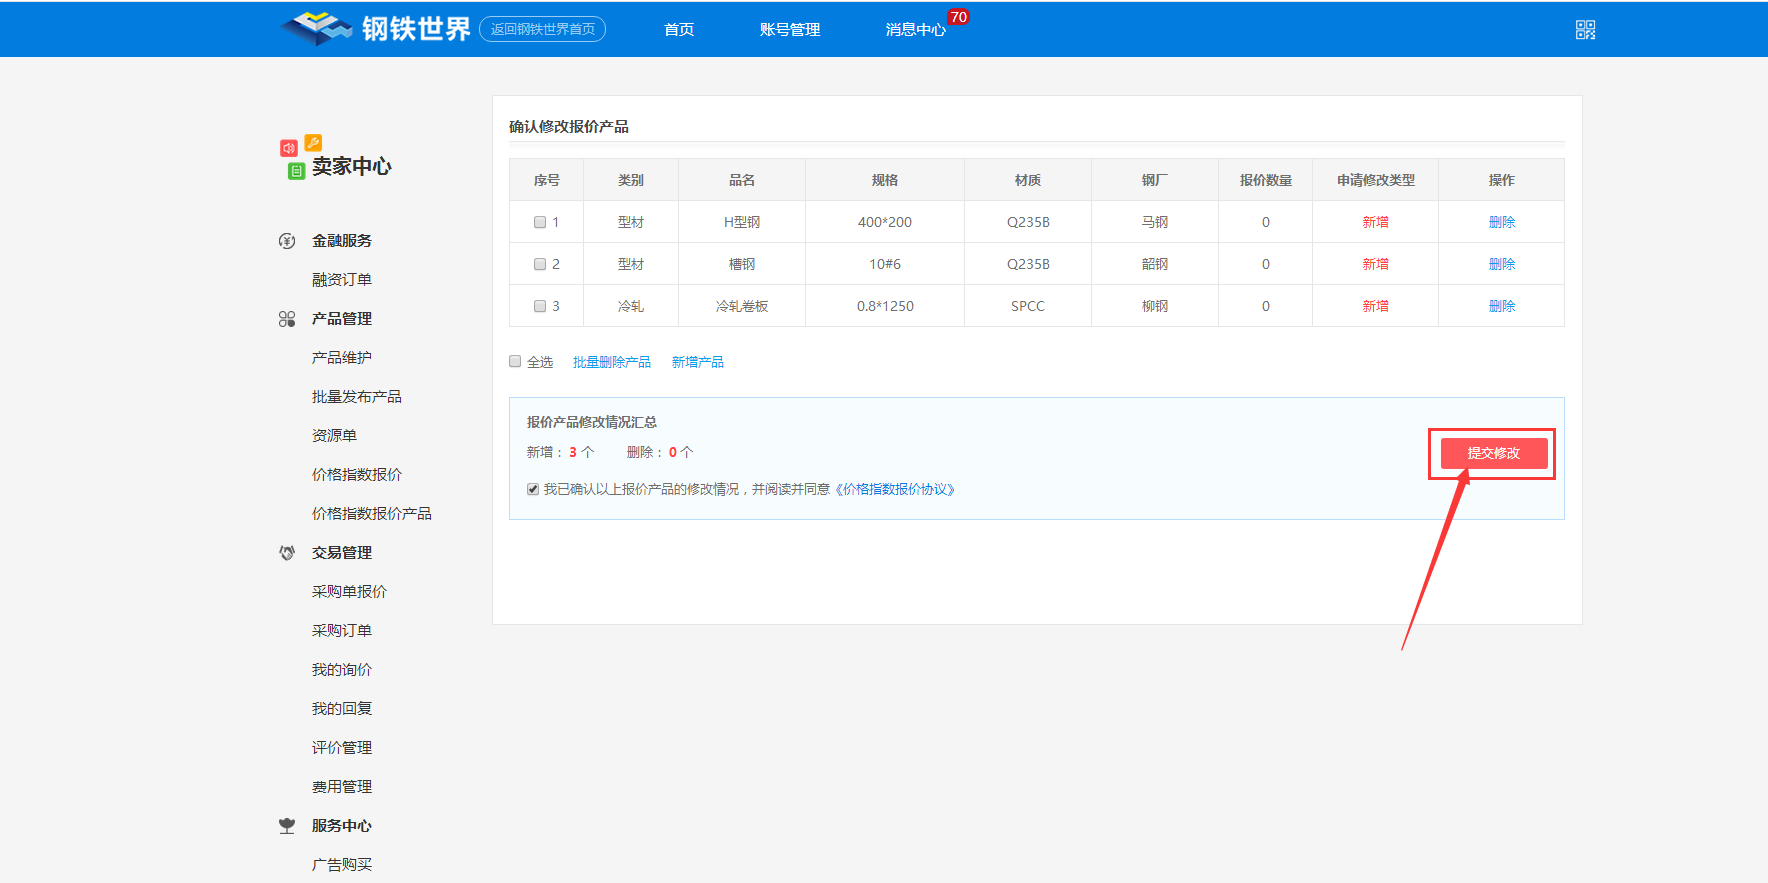The image size is (1768, 883).
Task: Open 消息中心 in top navigation
Action: pyautogui.click(x=915, y=30)
